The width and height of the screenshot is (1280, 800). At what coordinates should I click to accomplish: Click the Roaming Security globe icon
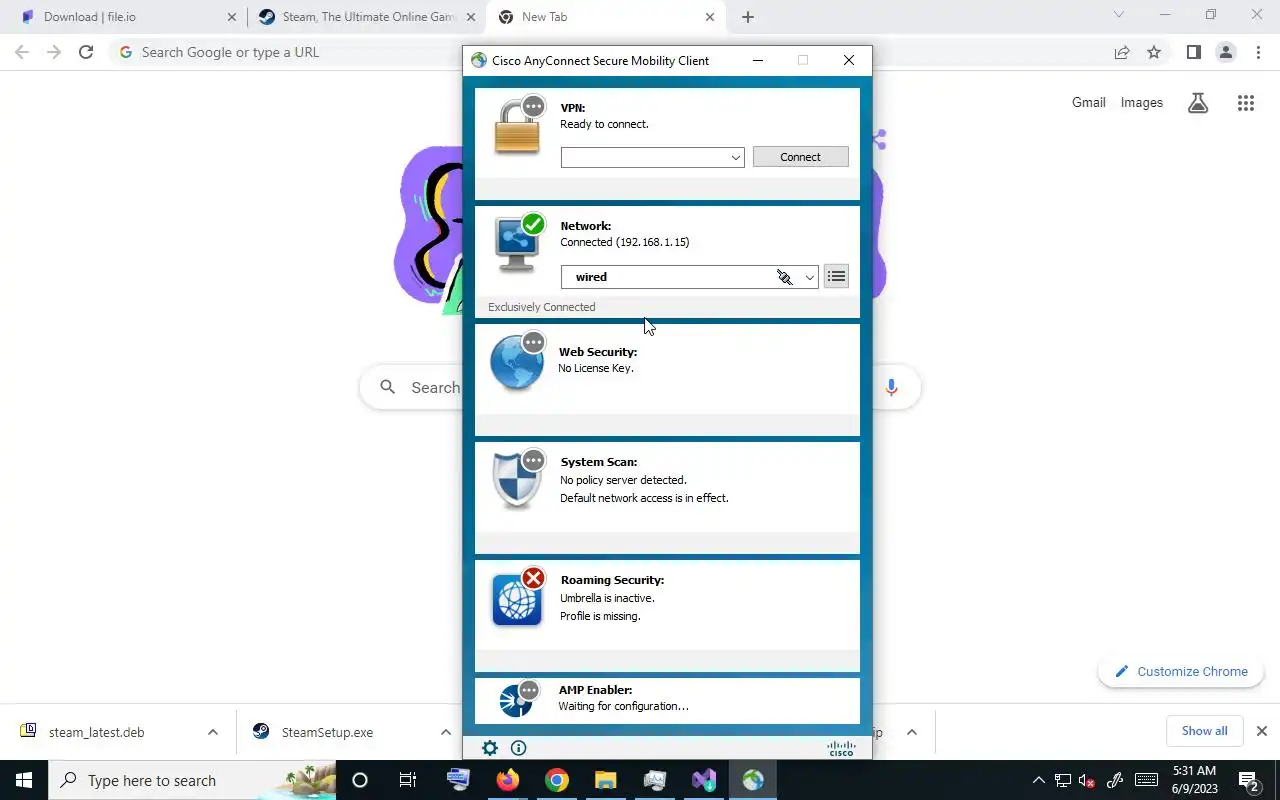click(x=518, y=598)
